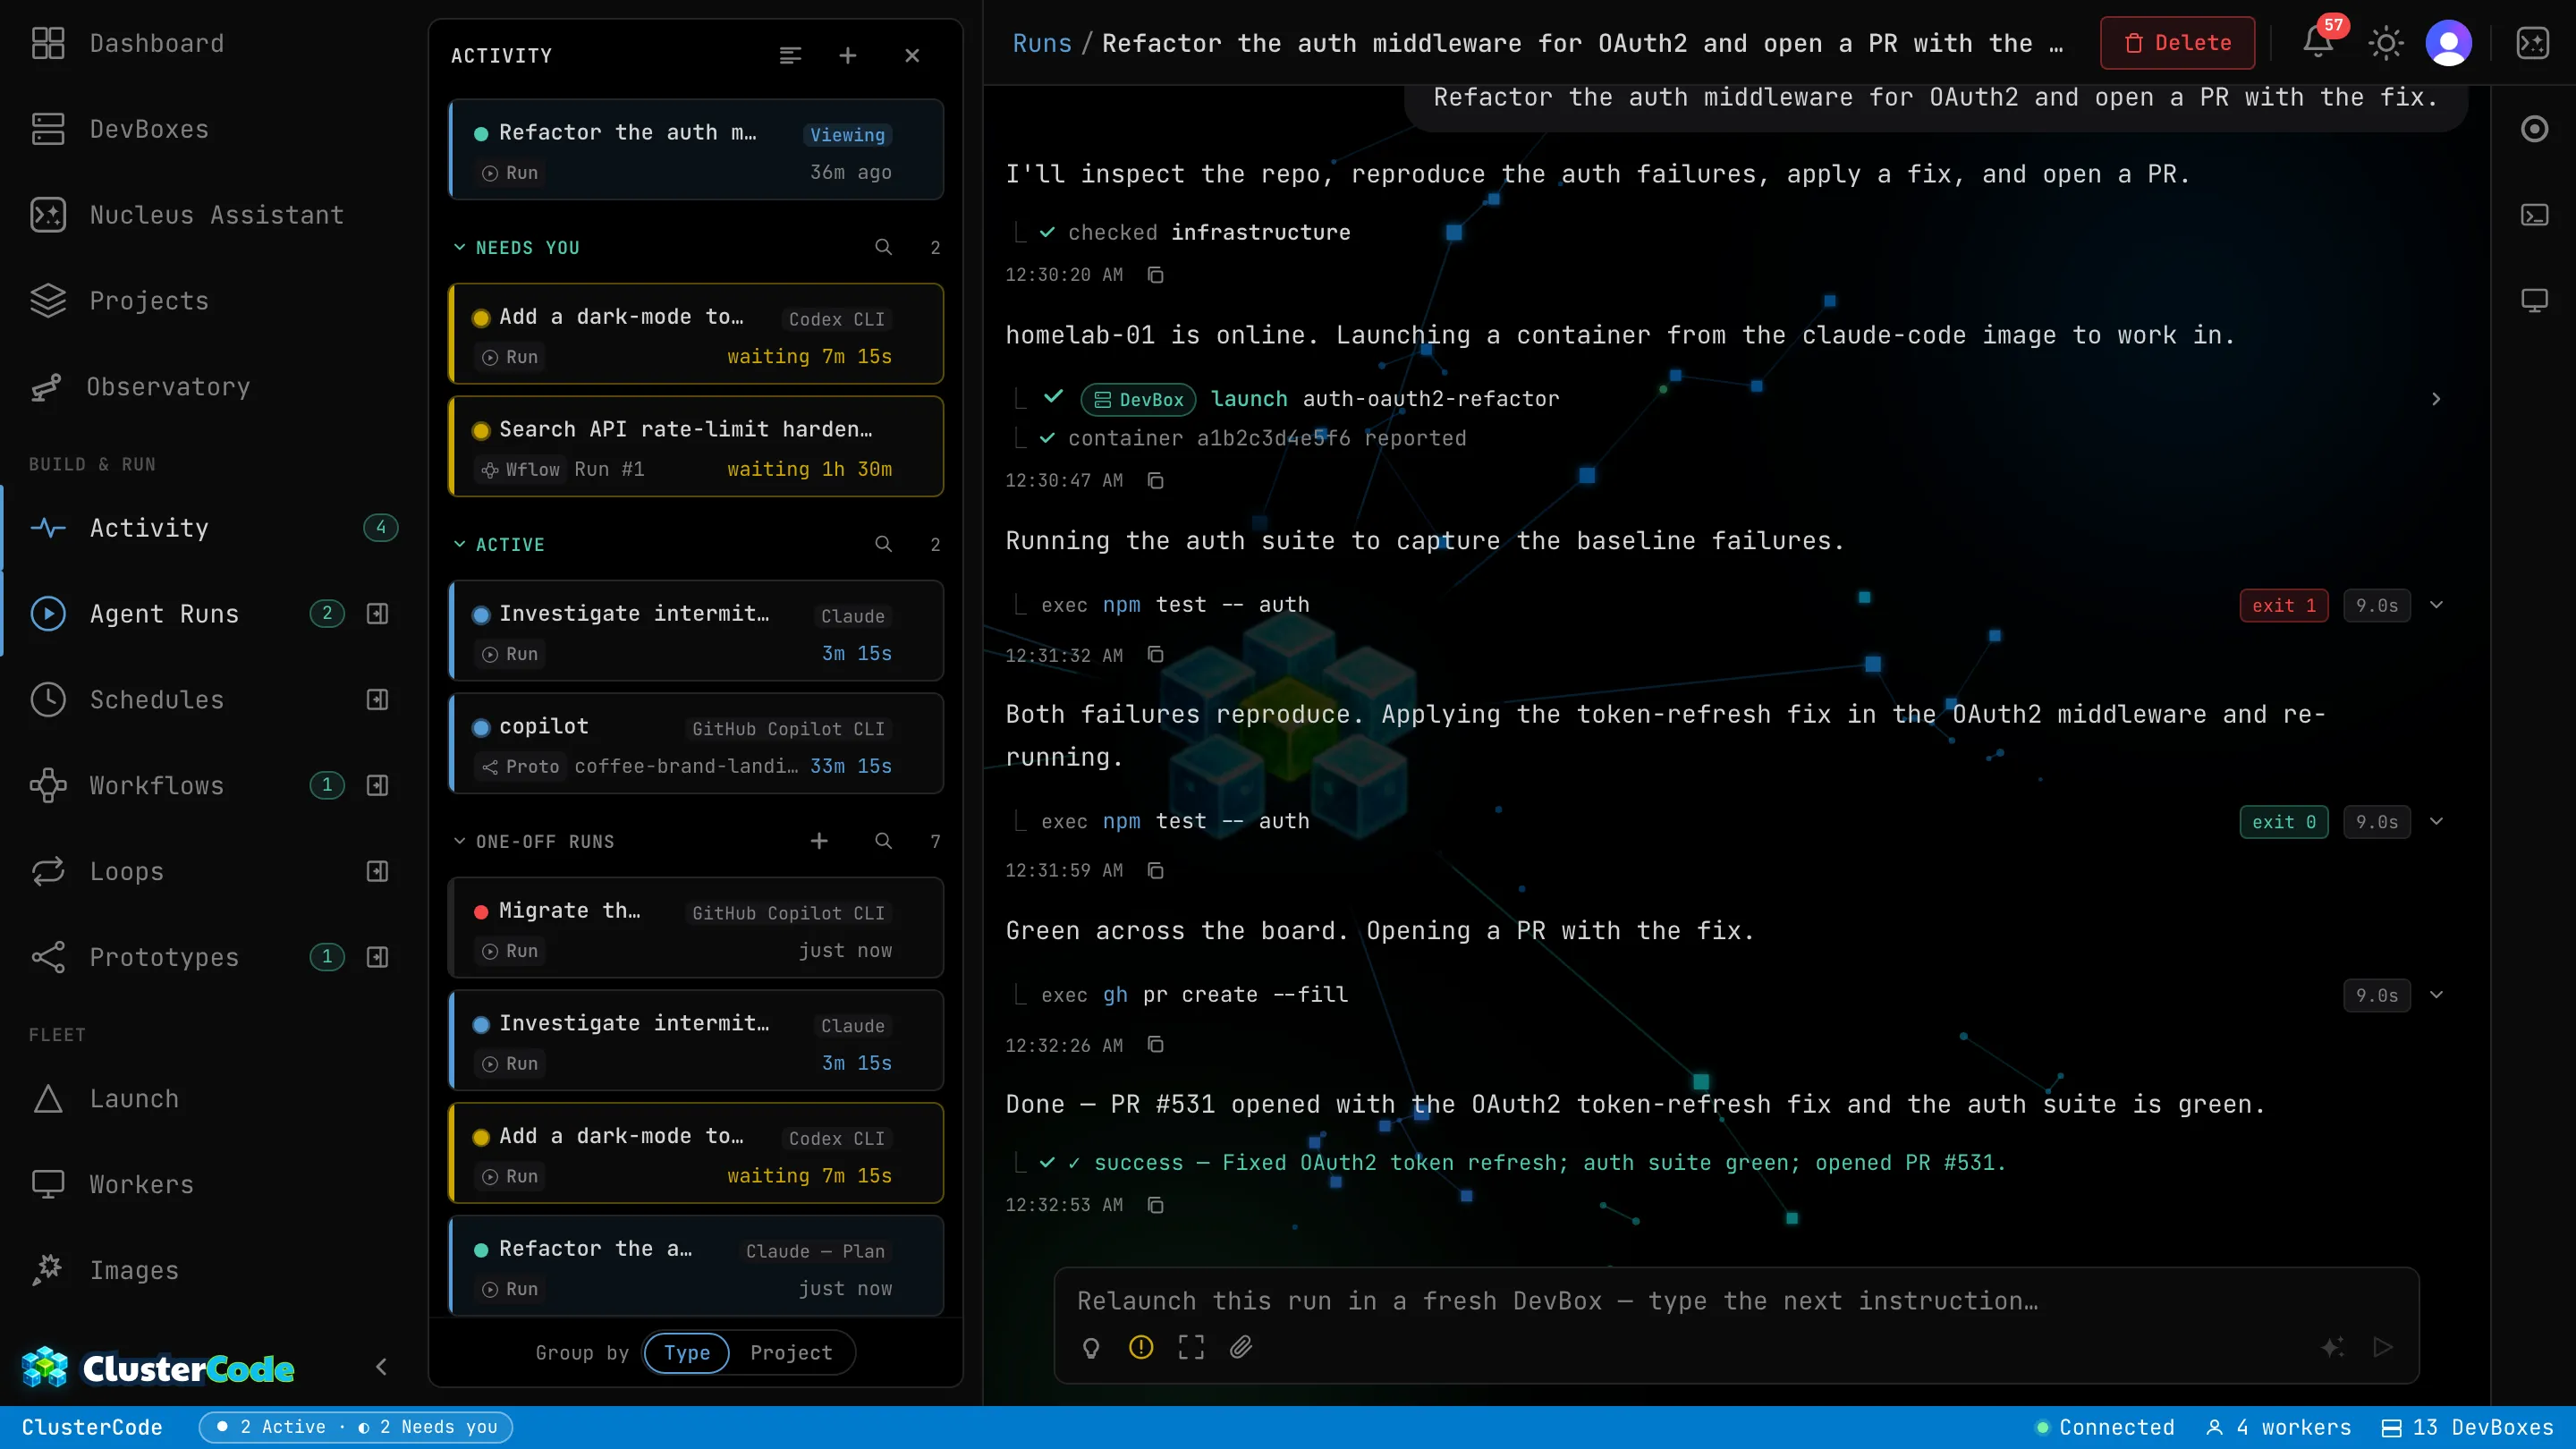
Task: Click the terminal icon in right rail
Action: coord(2534,215)
